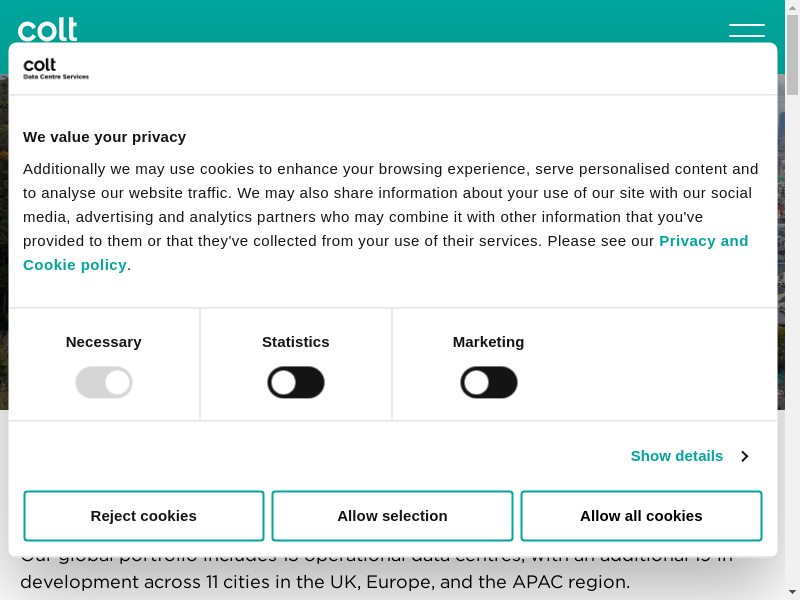The height and width of the screenshot is (600, 800).
Task: Open the Privacy and Cookie policy link
Action: point(703,241)
